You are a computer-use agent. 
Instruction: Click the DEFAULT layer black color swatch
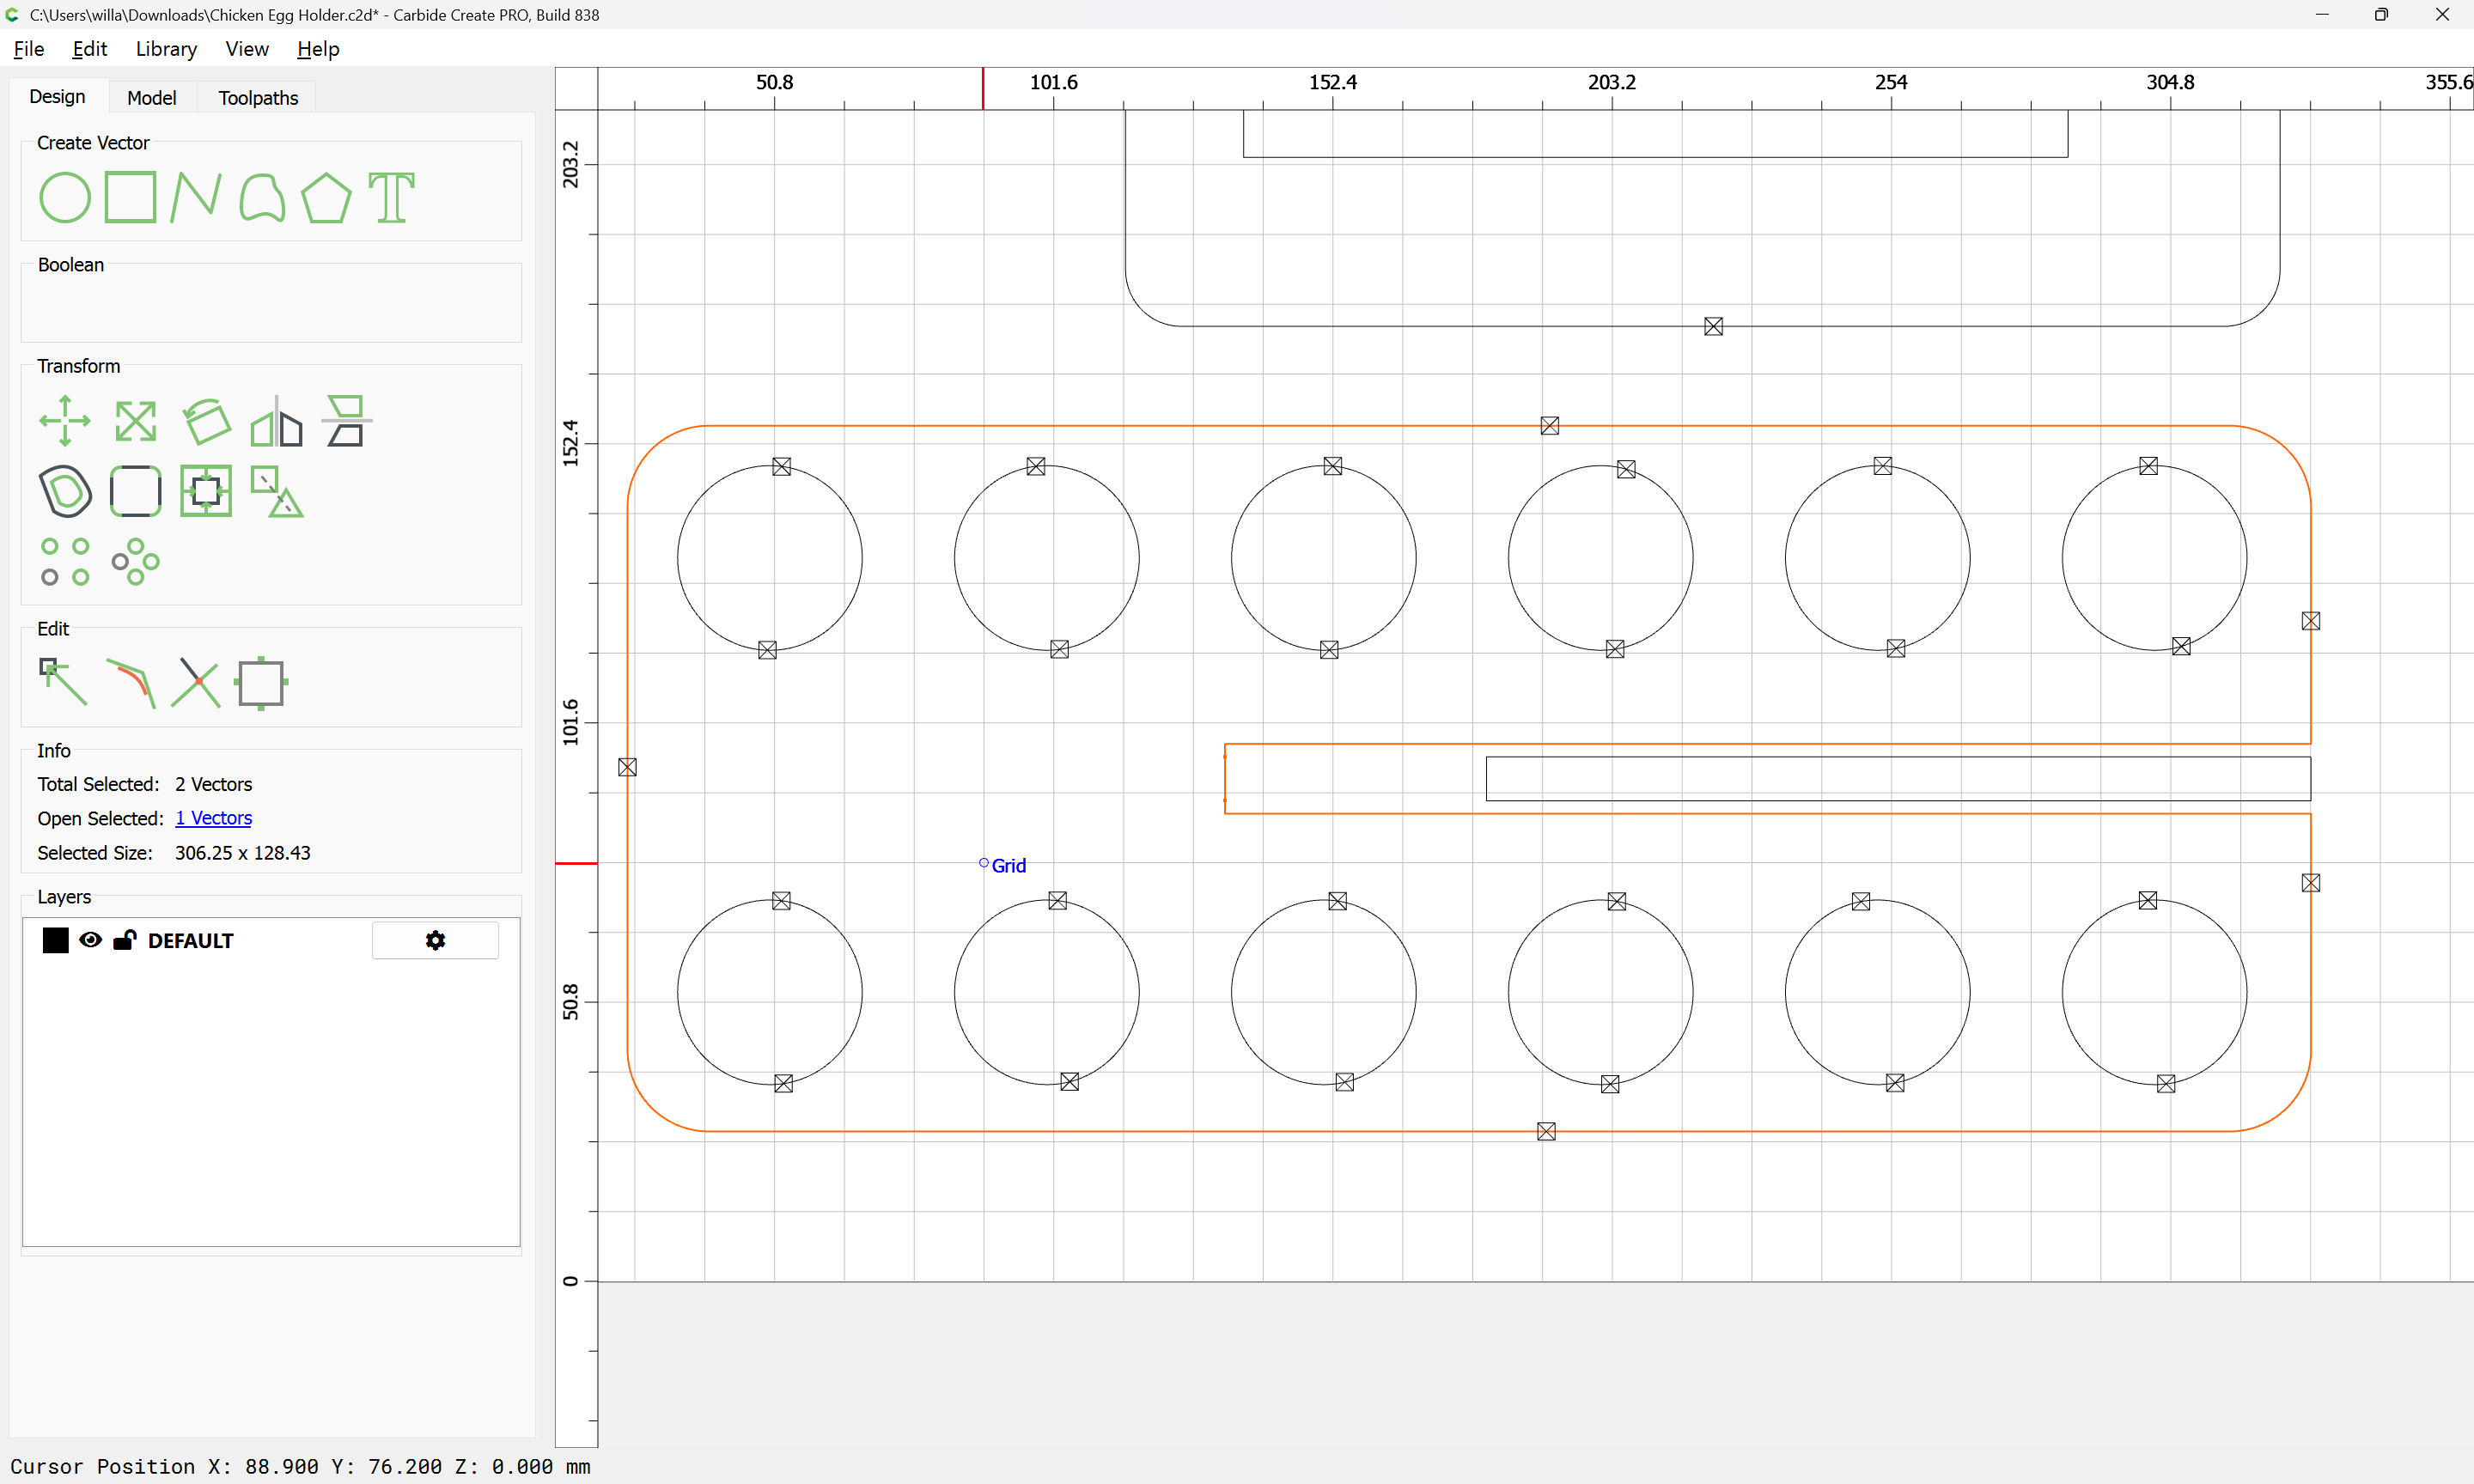pyautogui.click(x=56, y=940)
